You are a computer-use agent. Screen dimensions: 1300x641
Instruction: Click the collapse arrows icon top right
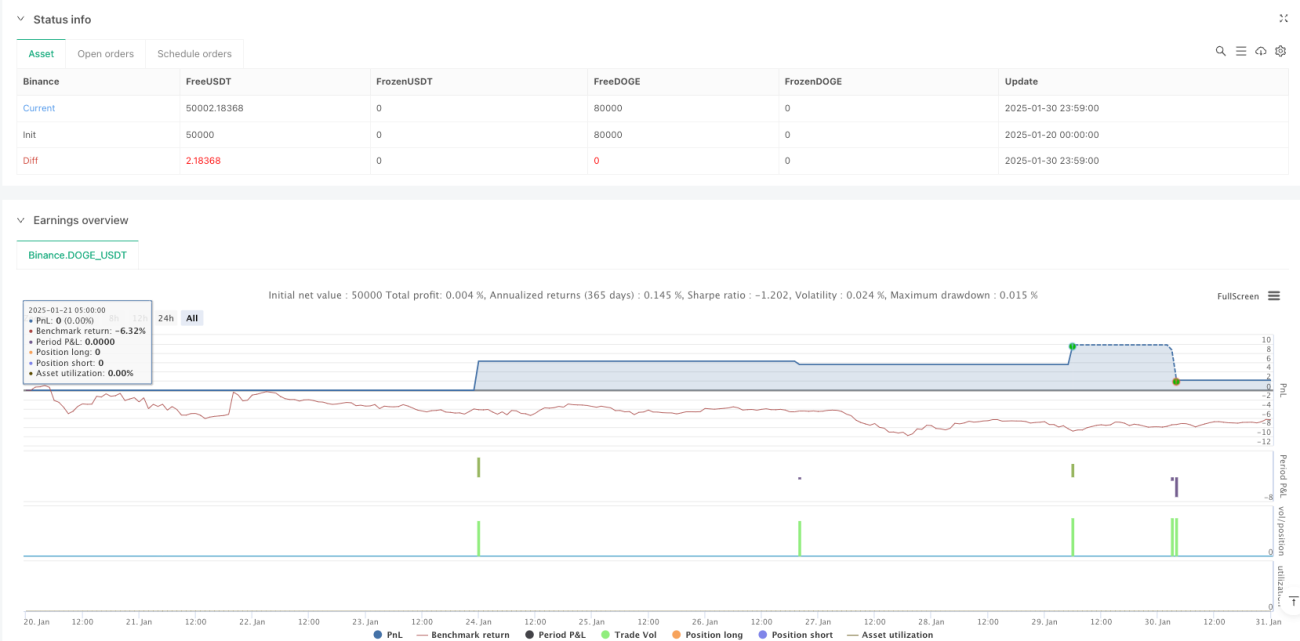[x=1284, y=18]
